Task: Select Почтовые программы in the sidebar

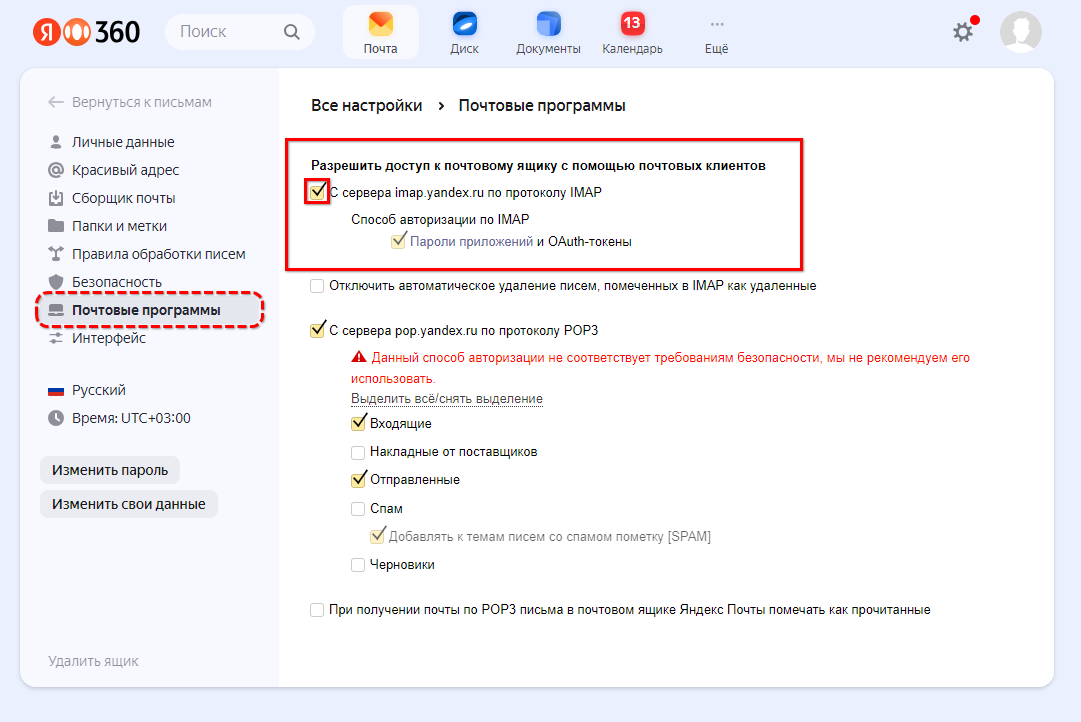Action: [x=150, y=310]
